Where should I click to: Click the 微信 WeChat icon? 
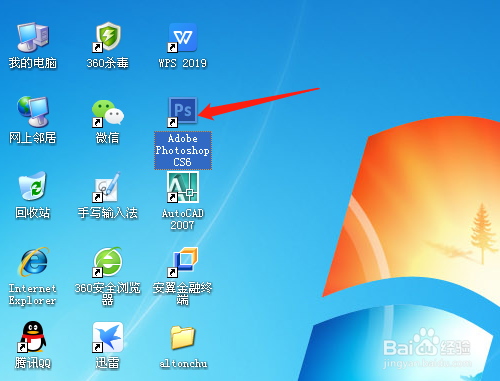(x=107, y=113)
